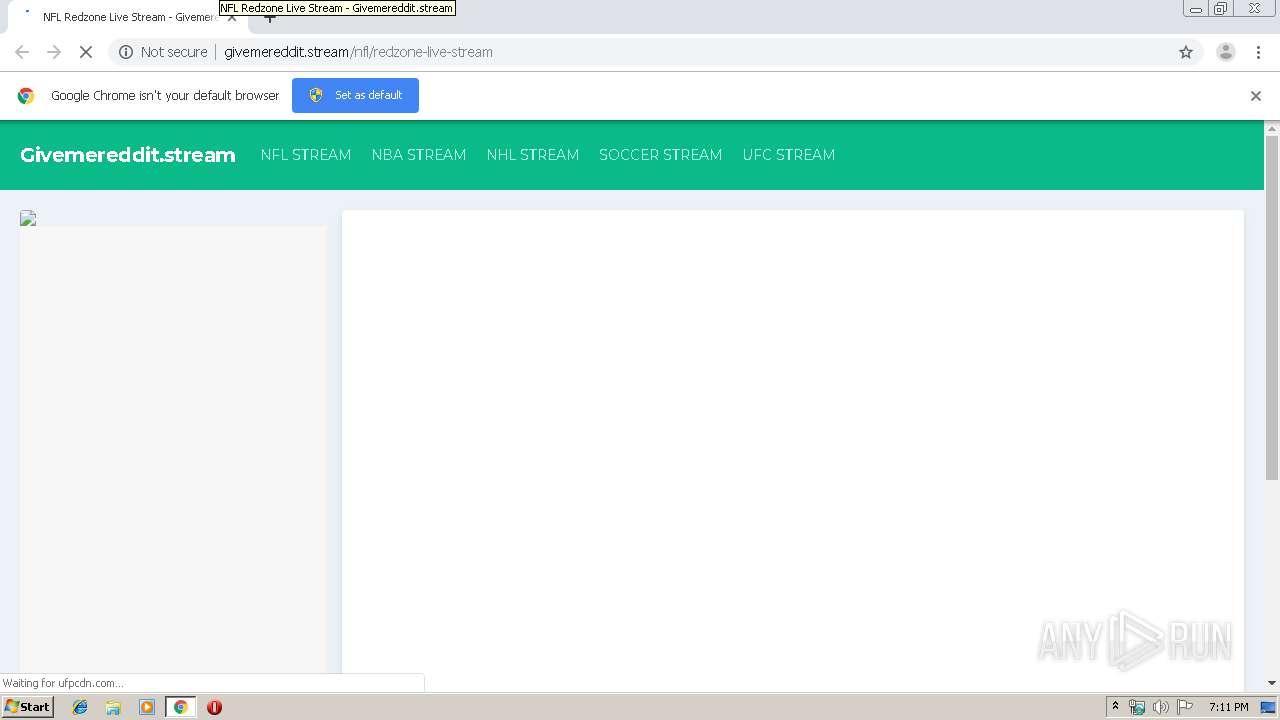Image resolution: width=1280 pixels, height=720 pixels.
Task: View site information for Not secure
Action: coord(163,52)
